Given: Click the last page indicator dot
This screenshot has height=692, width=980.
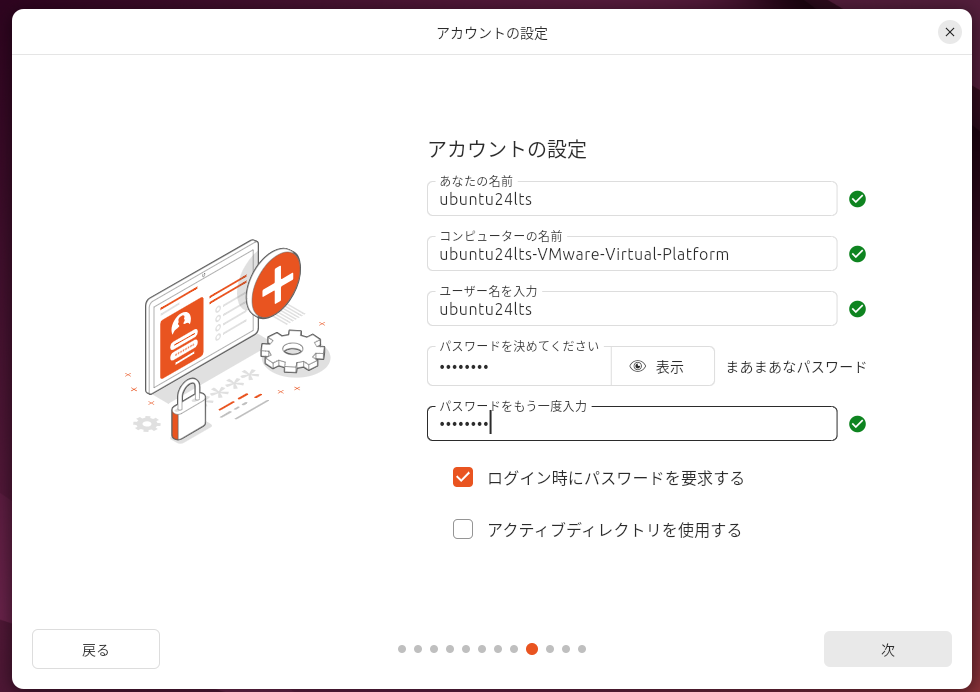Looking at the screenshot, I should point(582,649).
